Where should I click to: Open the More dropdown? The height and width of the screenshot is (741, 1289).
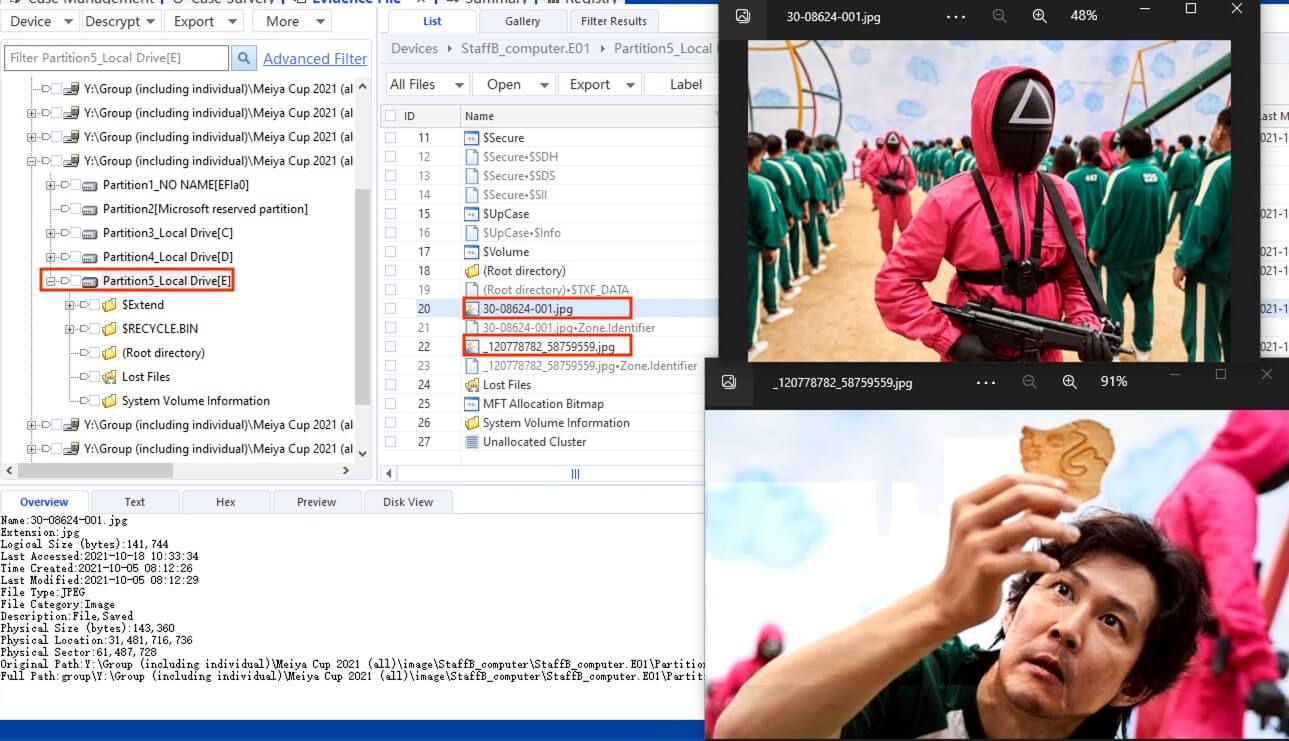[292, 21]
